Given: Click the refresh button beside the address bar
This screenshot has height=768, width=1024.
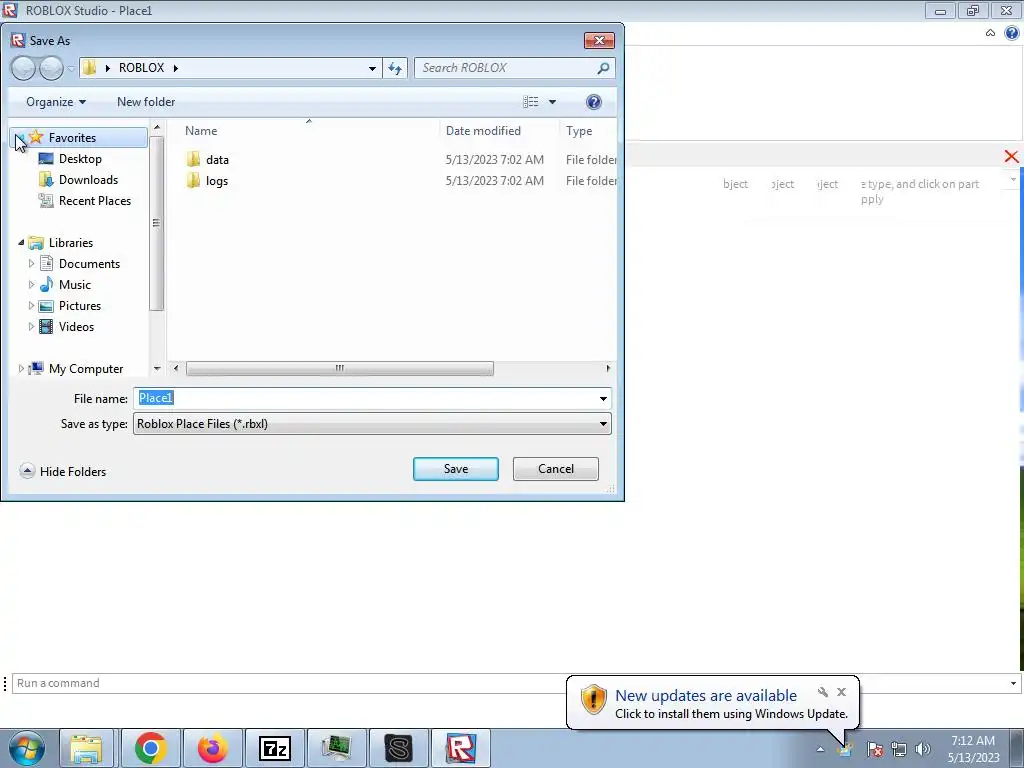Looking at the screenshot, I should point(395,68).
